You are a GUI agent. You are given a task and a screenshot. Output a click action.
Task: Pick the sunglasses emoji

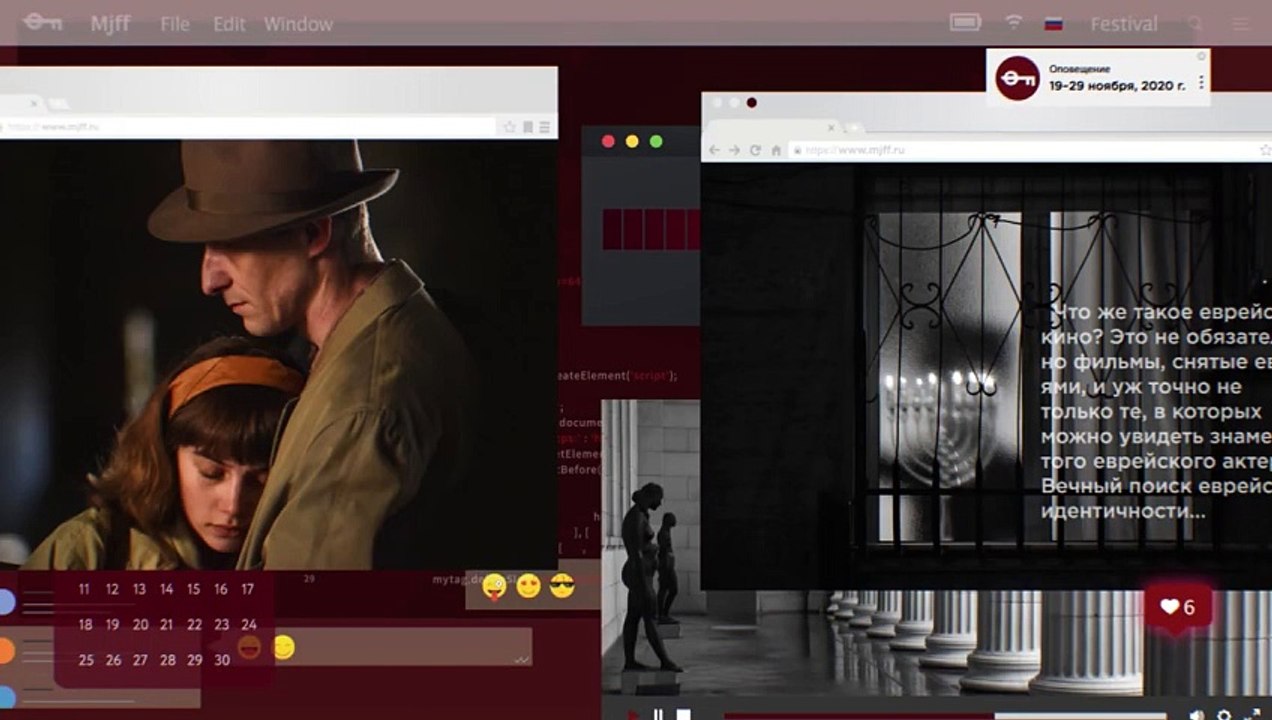[562, 586]
